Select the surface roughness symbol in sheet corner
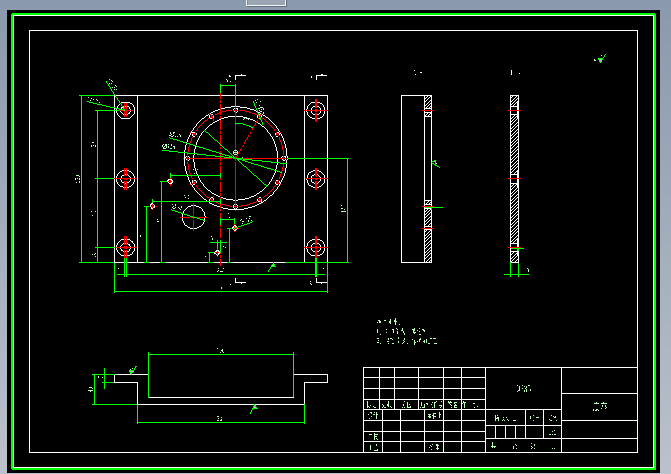Screen dimensions: 671x474 600,58
